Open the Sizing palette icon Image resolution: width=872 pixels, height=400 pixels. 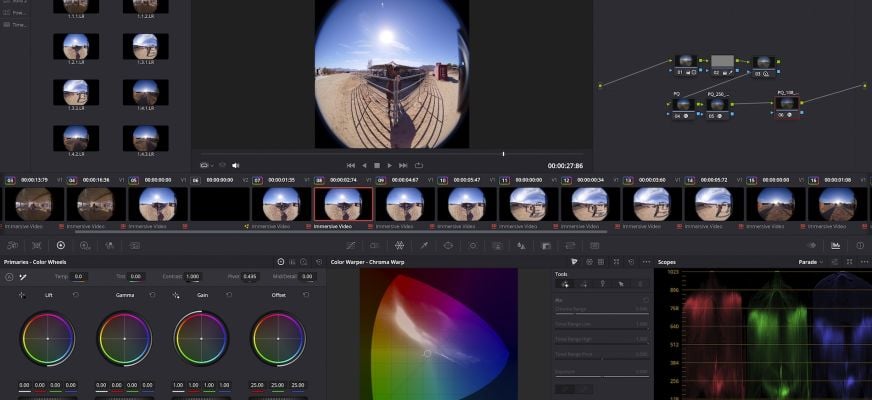click(x=570, y=245)
